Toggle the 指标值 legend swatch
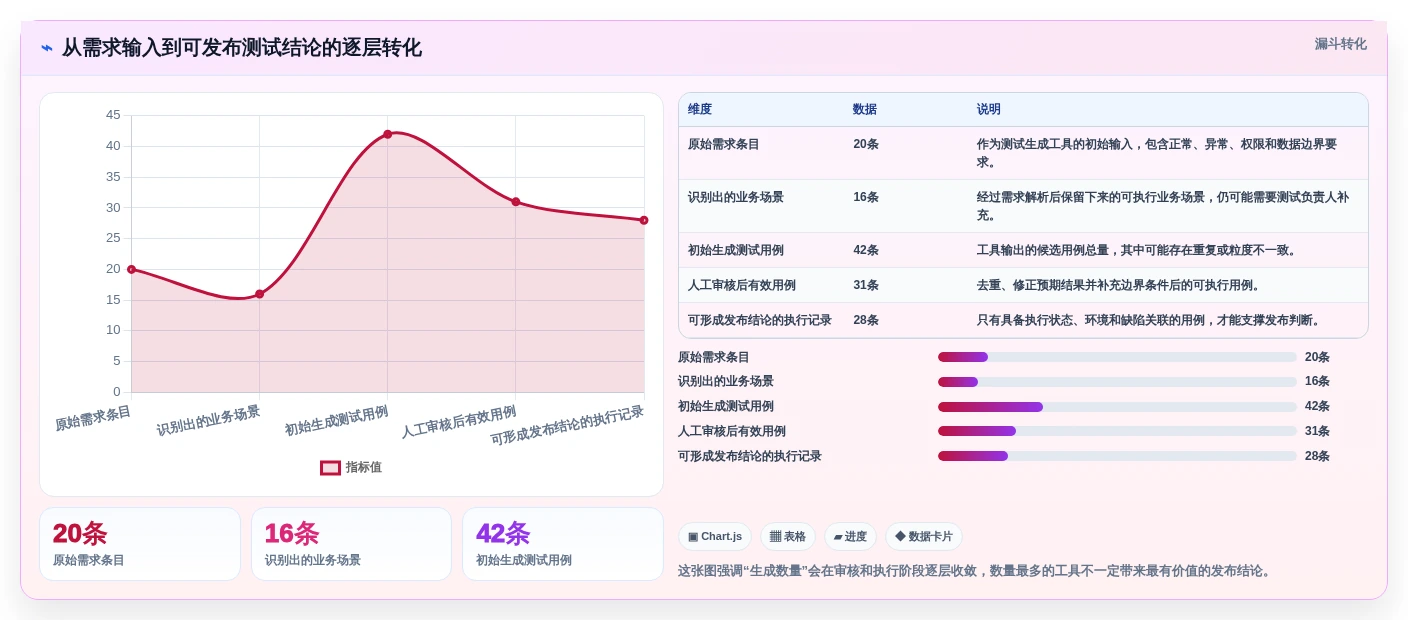The height and width of the screenshot is (620, 1408). tap(330, 467)
